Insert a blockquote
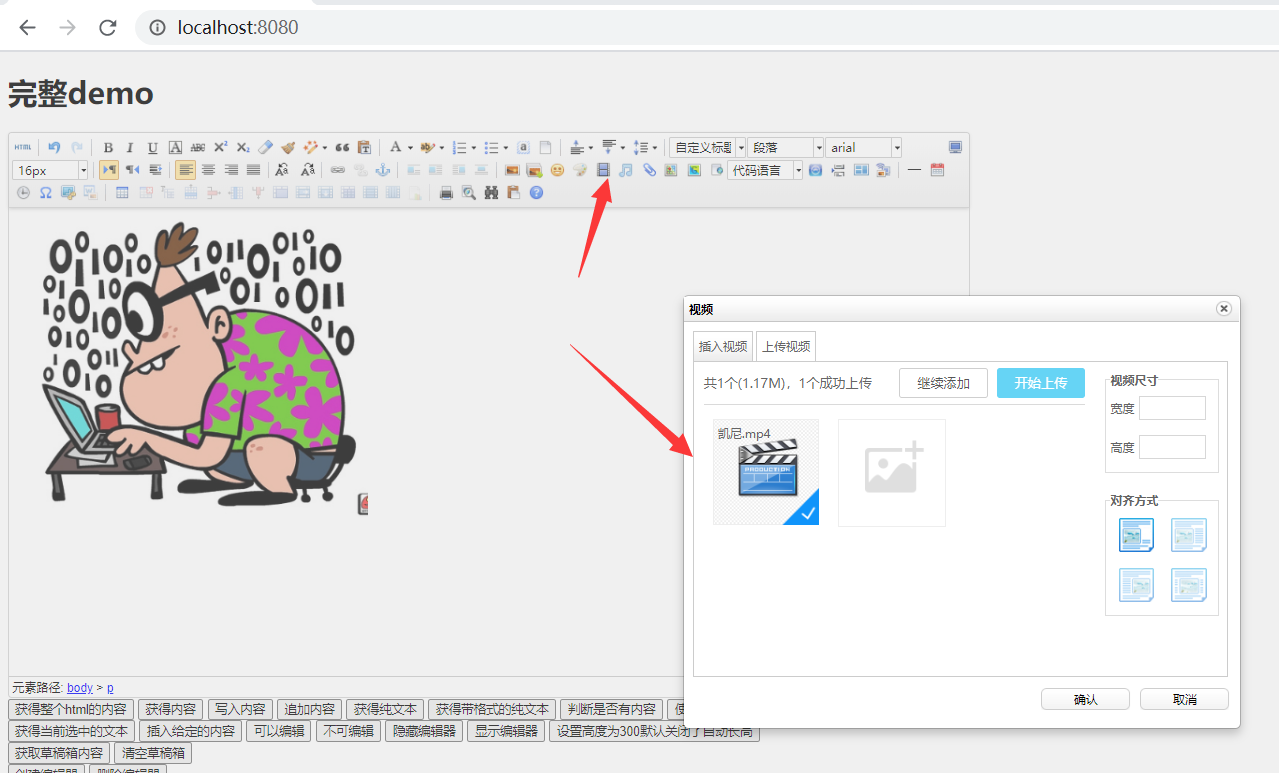This screenshot has height=773, width=1279. 342,147
